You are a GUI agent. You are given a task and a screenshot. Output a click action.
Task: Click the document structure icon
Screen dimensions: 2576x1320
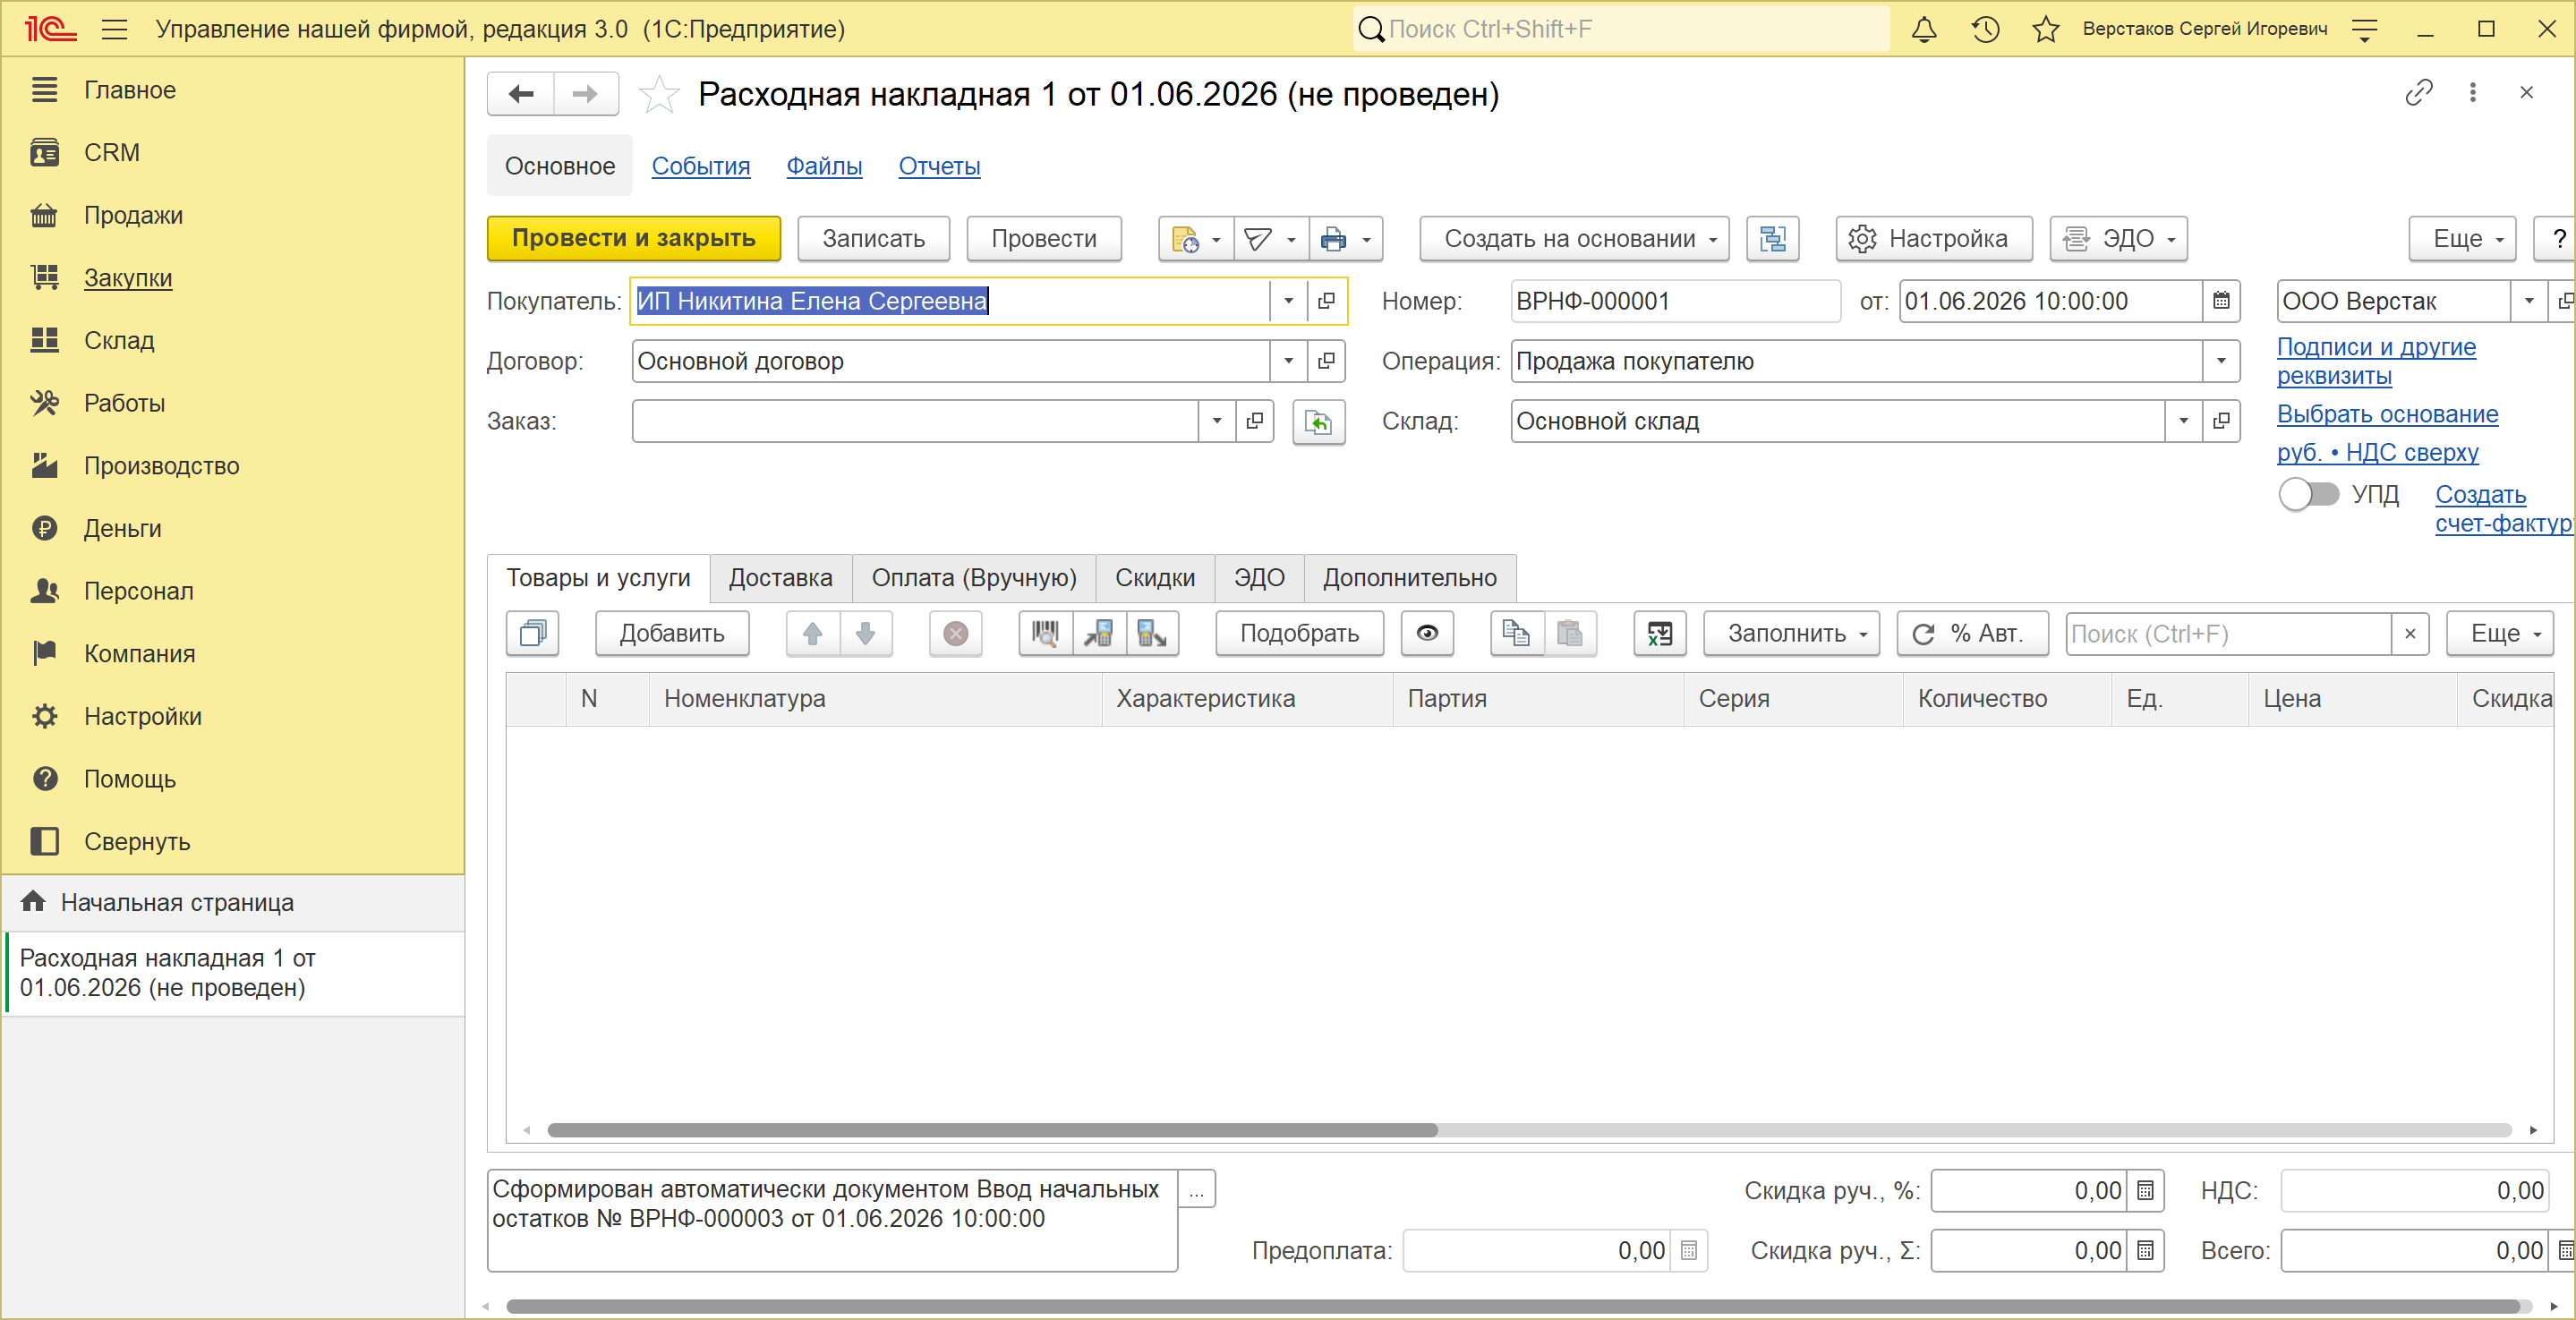click(1772, 239)
